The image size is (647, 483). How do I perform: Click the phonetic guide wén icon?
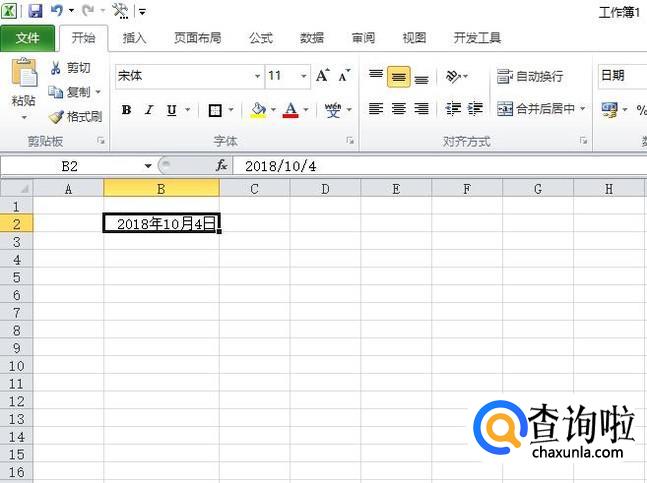click(333, 110)
